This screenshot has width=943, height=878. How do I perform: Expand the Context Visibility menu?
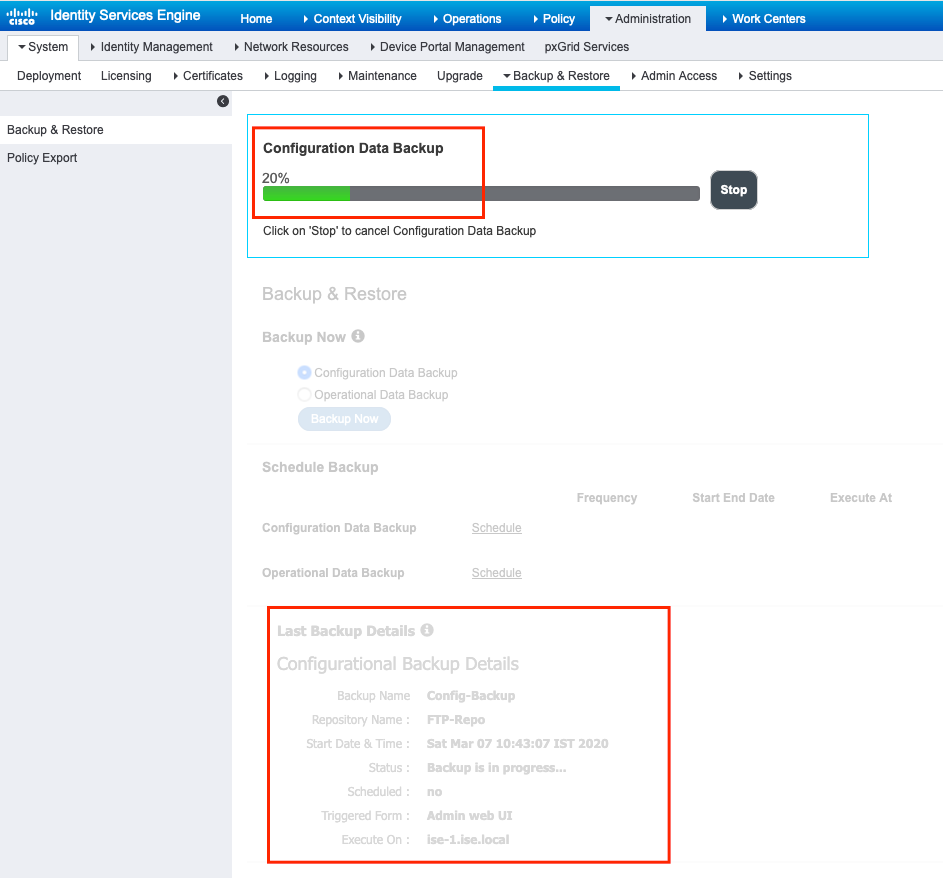click(352, 19)
